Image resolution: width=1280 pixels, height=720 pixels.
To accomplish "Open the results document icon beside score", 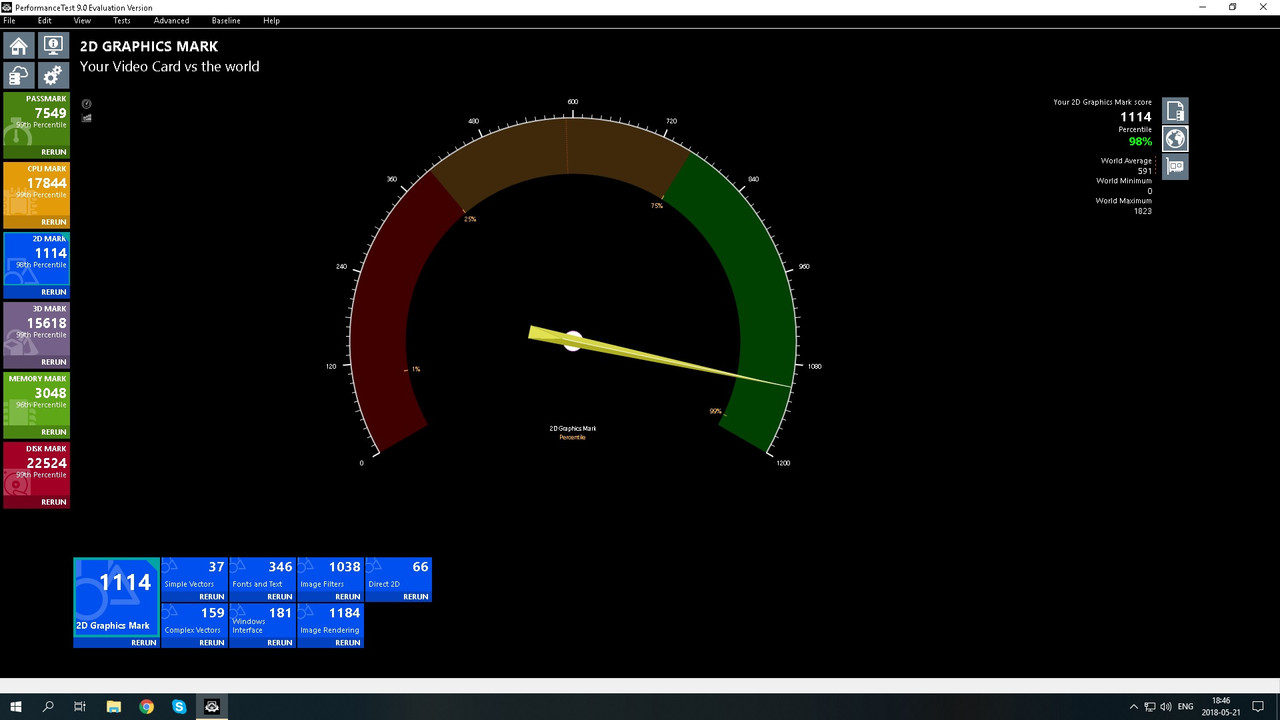I will (1175, 110).
